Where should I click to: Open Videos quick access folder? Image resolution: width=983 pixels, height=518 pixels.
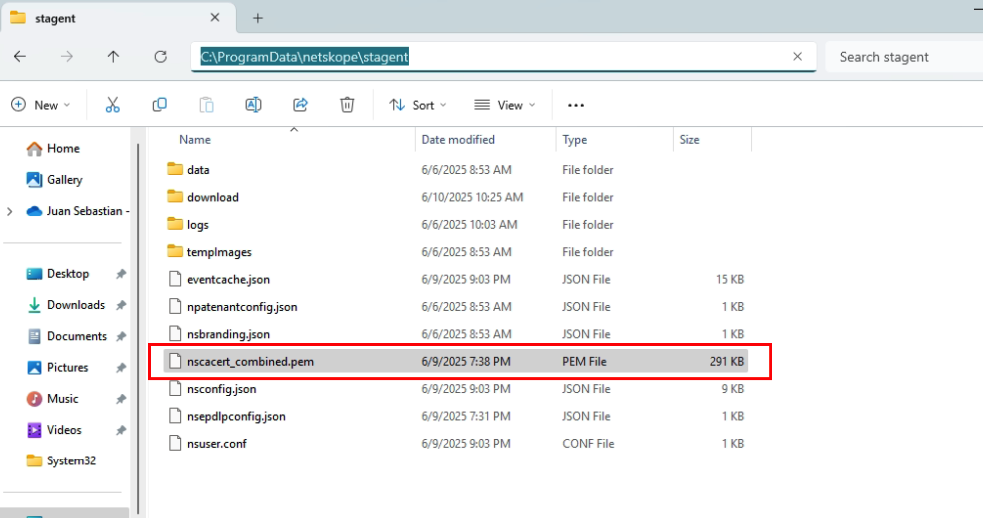[x=54, y=430]
